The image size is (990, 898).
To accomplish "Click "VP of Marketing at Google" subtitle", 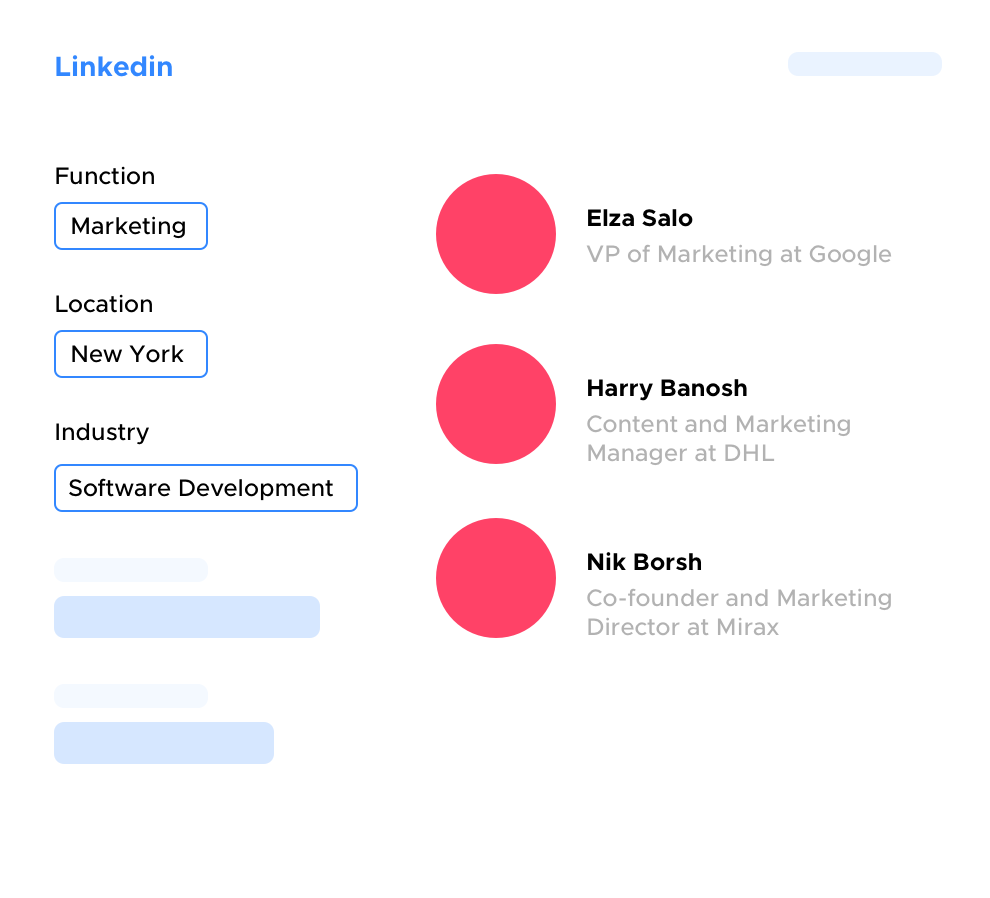I will click(738, 254).
